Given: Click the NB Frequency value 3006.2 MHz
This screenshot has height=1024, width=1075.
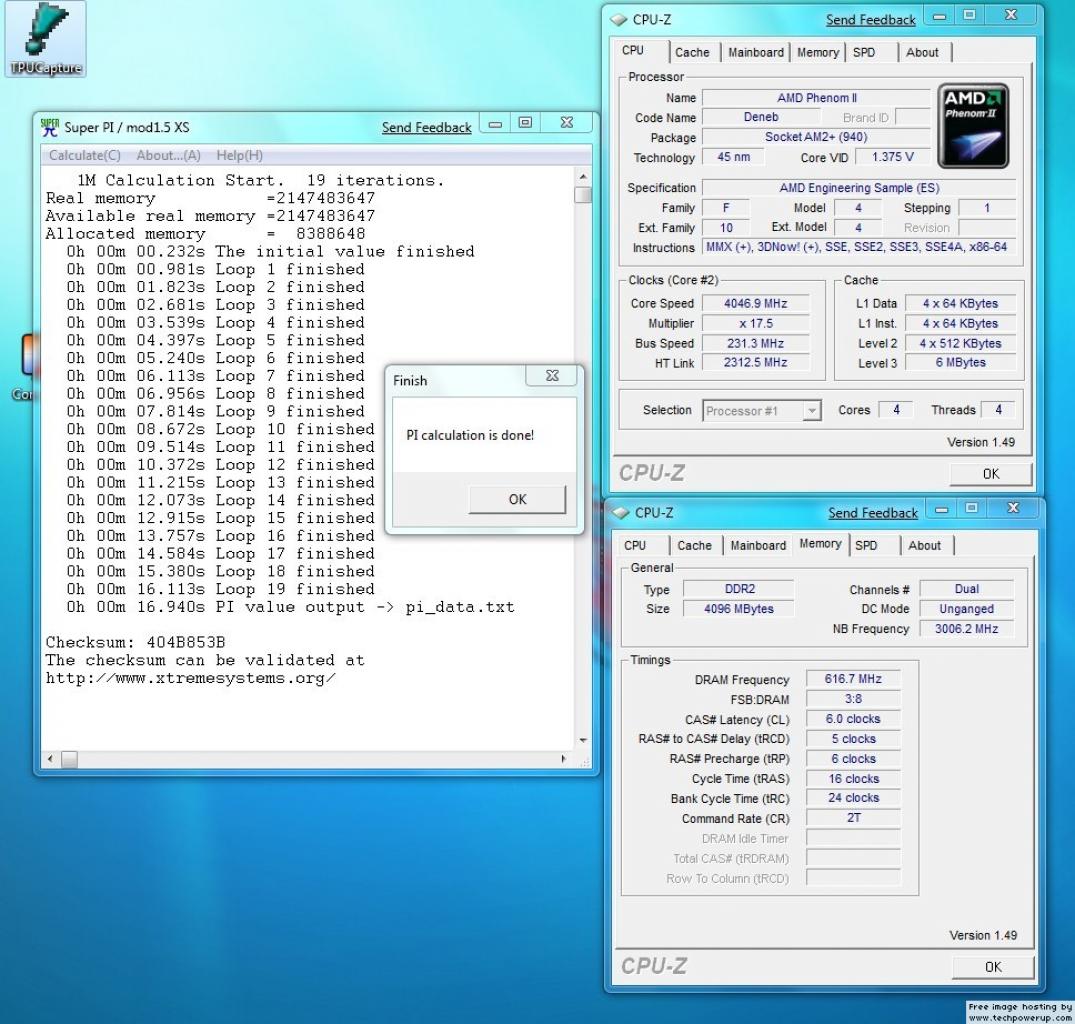Looking at the screenshot, I should coord(966,629).
